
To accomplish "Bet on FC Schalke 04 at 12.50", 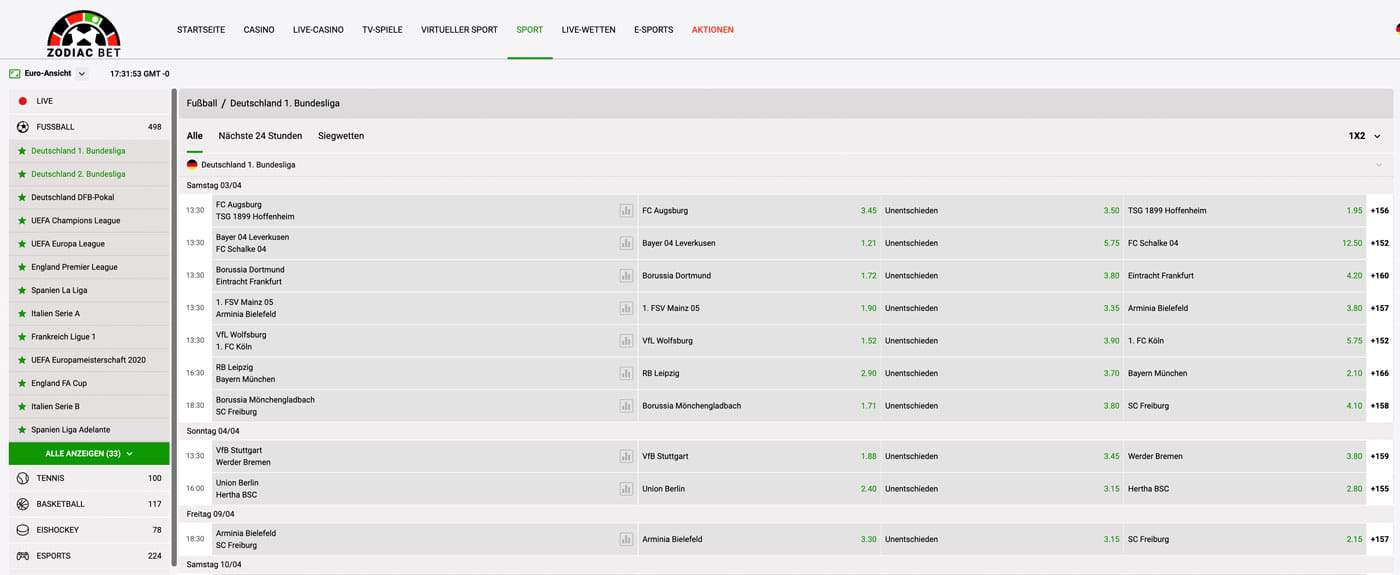I will [x=1245, y=243].
